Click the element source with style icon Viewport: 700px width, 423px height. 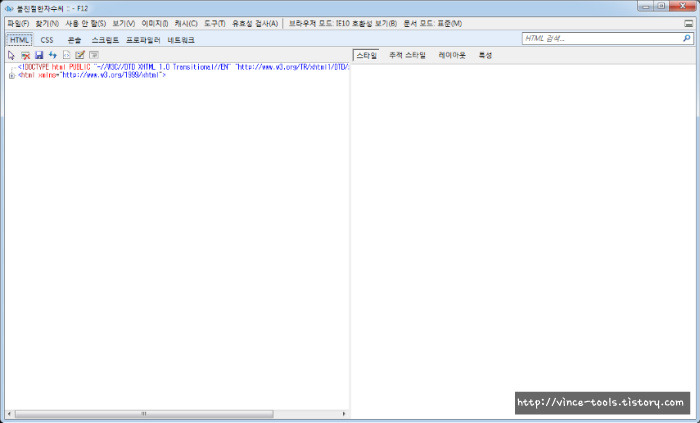point(67,55)
